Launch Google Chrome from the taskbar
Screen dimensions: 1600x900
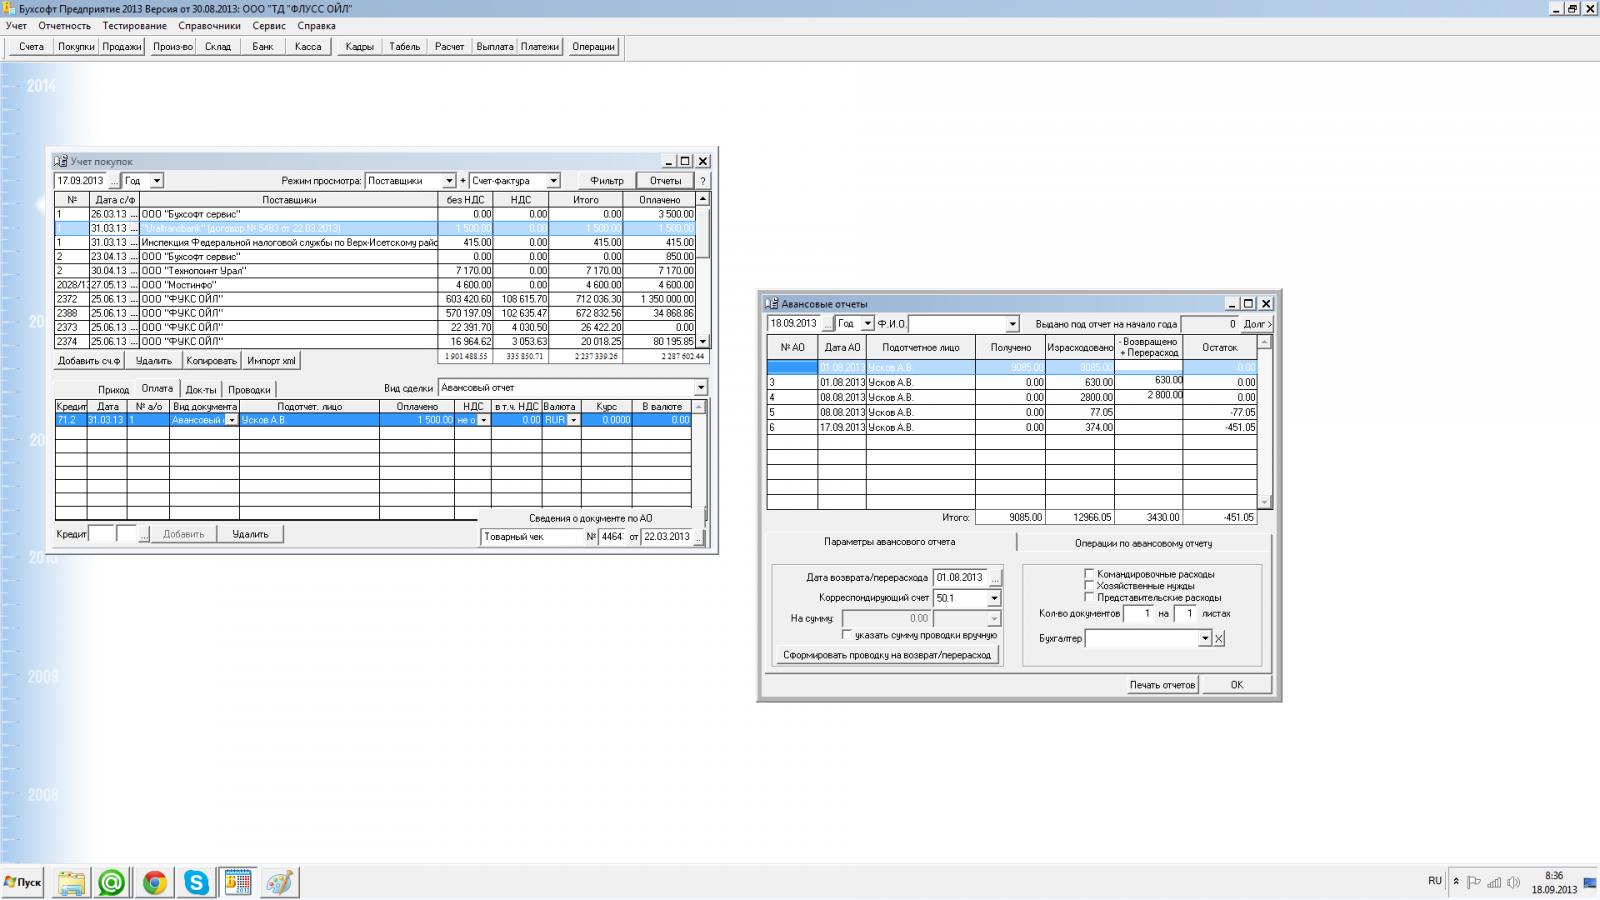154,882
